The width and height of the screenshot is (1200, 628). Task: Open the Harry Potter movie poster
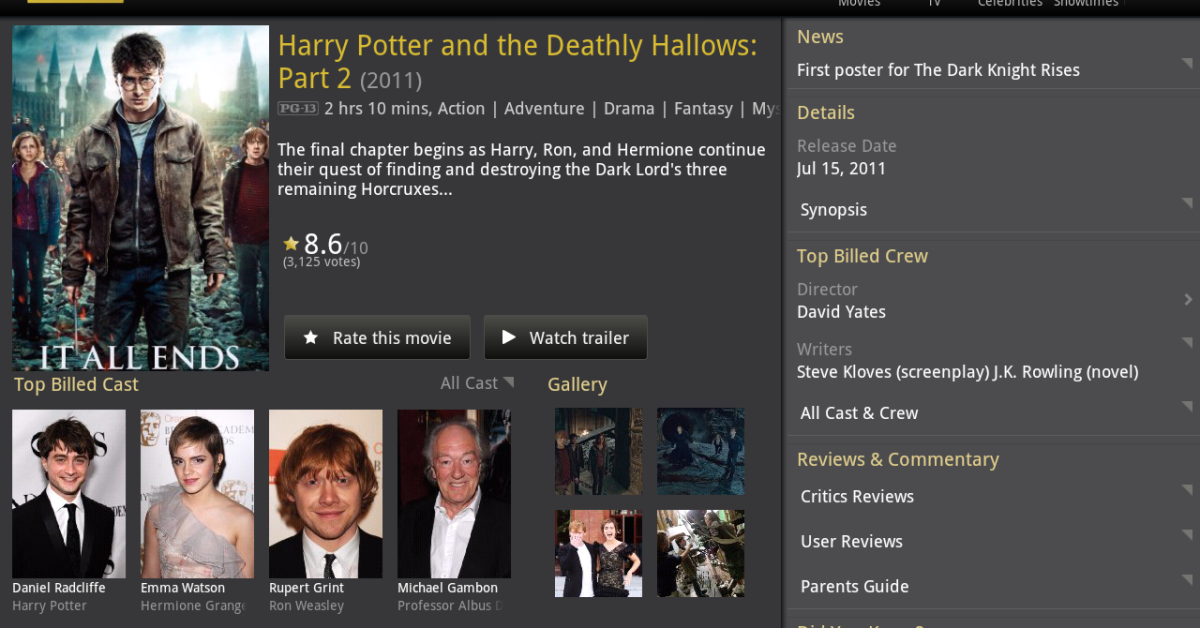click(140, 198)
